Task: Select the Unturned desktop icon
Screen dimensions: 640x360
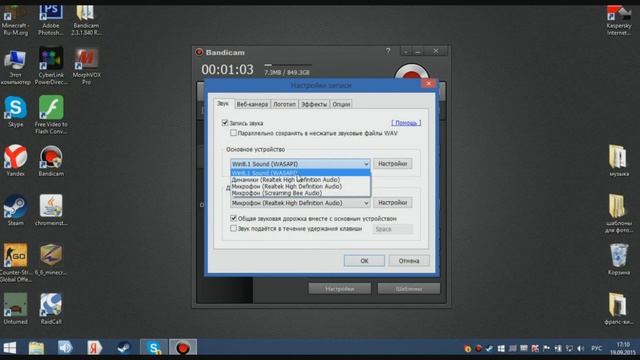Action: pyautogui.click(x=16, y=309)
